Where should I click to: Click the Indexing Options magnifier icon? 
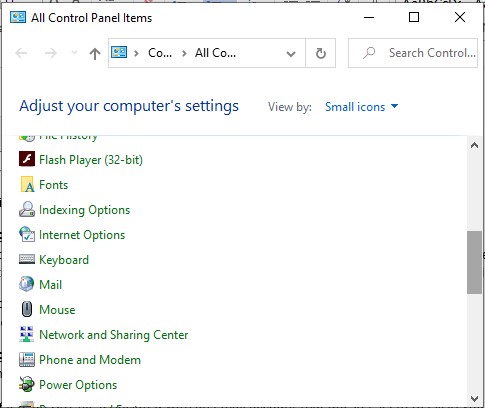[27, 209]
